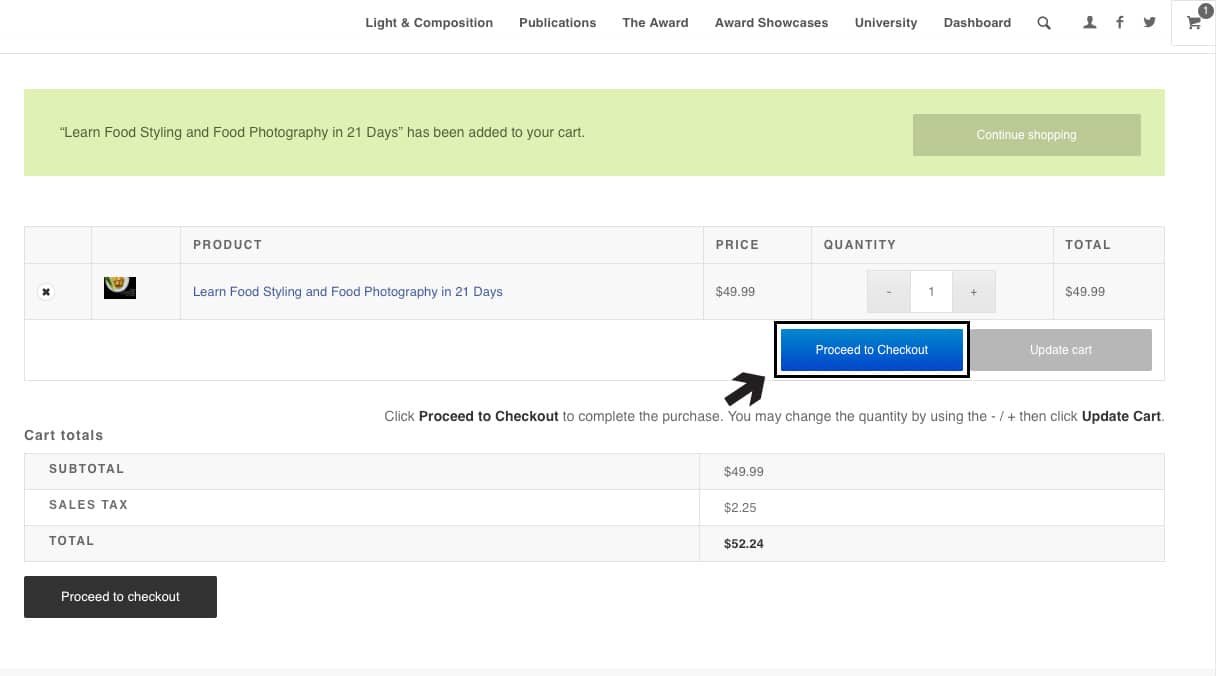The image size is (1216, 676).
Task: Open the Facebook icon link
Action: [x=1120, y=23]
